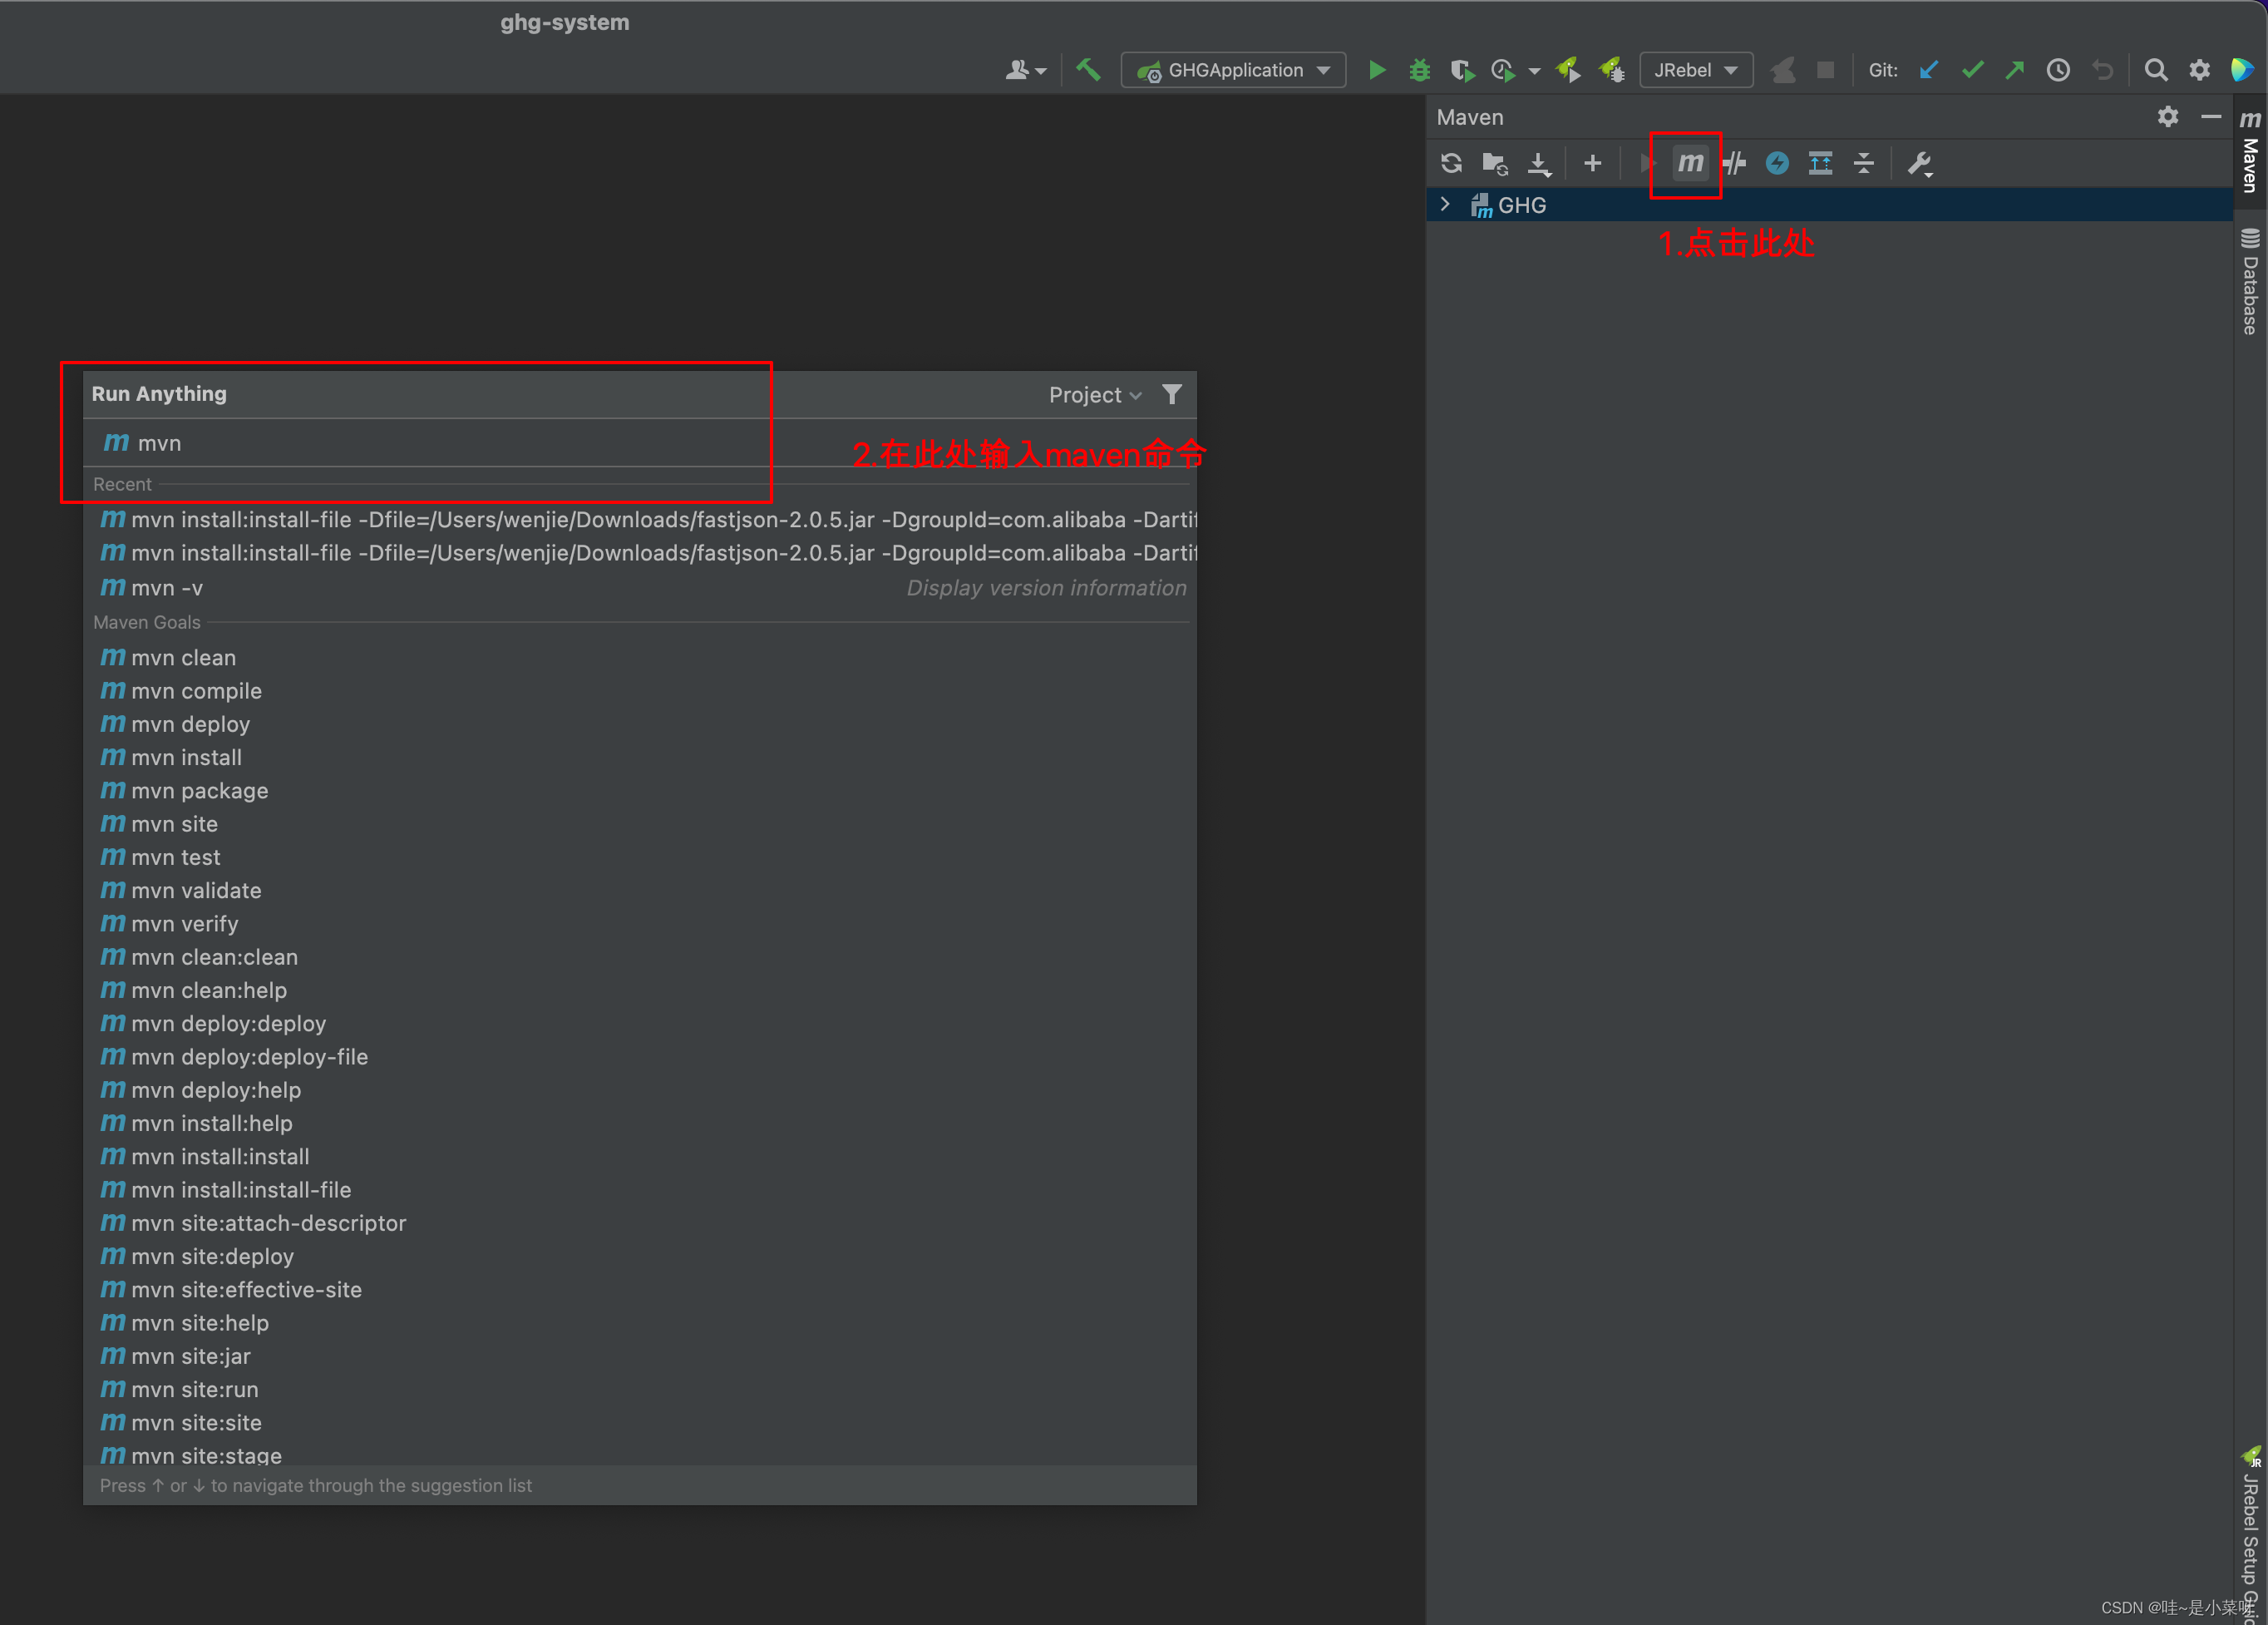Debug with JRebel rocket-bug icon
Screen dimensions: 2268x1625
pos(1611,70)
